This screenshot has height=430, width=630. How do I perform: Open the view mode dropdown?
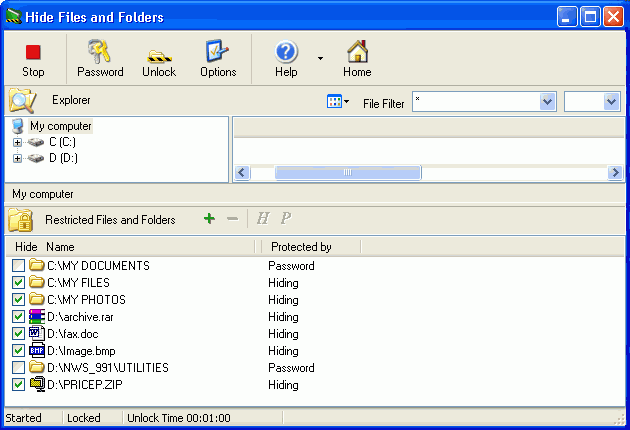pyautogui.click(x=339, y=102)
